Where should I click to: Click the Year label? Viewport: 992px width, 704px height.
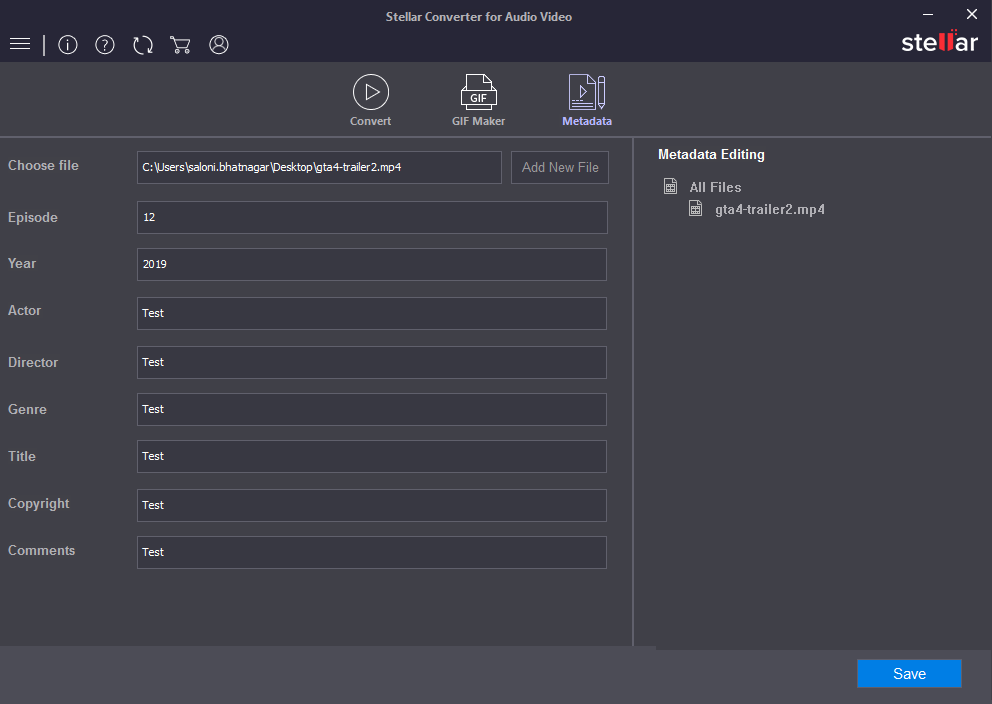point(22,263)
